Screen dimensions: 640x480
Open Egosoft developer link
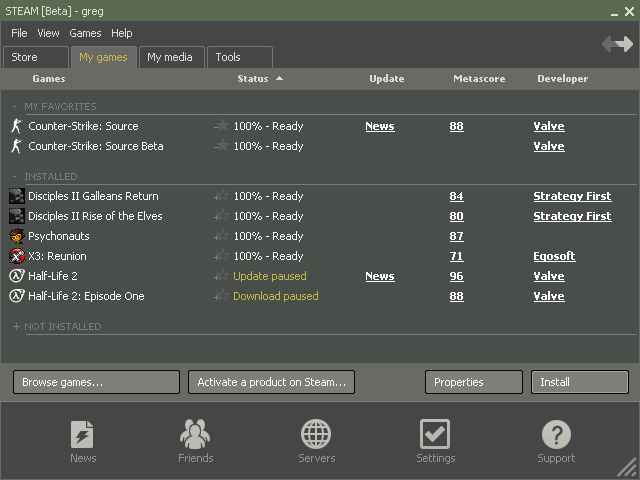554,256
